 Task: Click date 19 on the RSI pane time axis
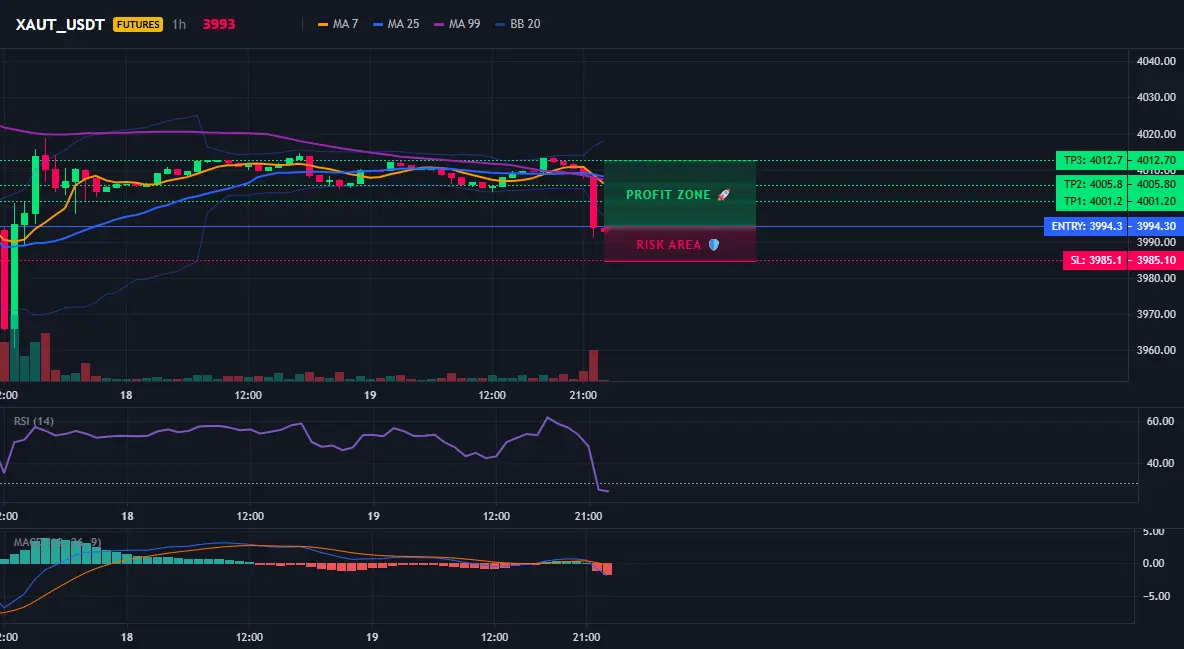373,516
